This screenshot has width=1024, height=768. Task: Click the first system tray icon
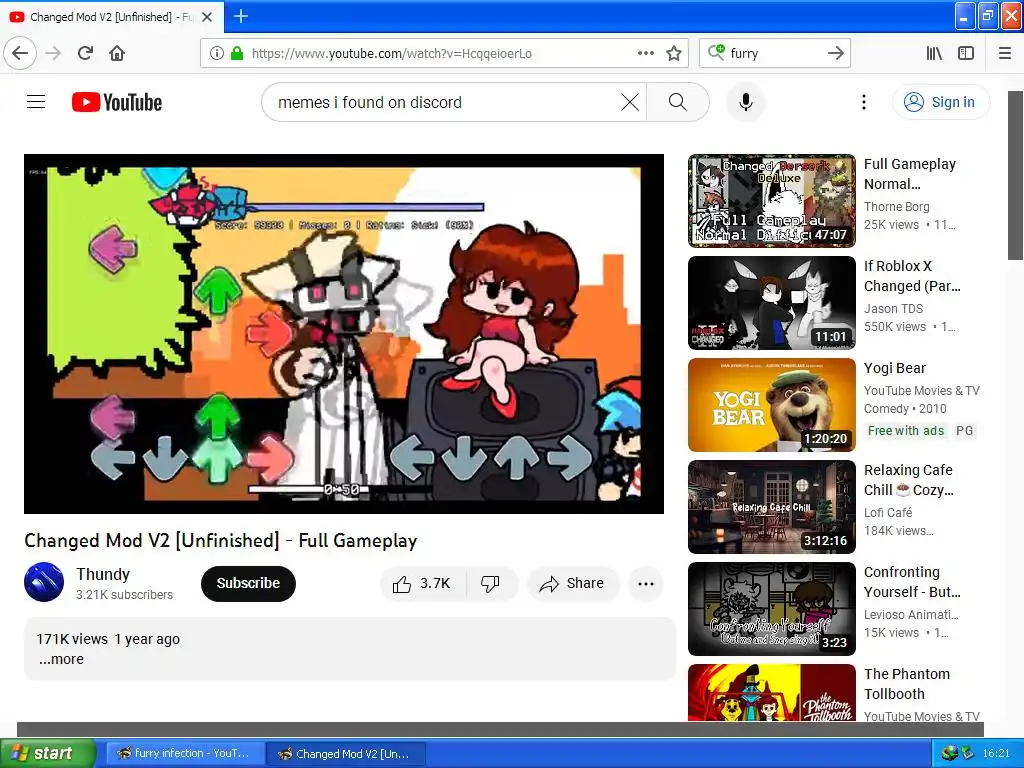[950, 753]
